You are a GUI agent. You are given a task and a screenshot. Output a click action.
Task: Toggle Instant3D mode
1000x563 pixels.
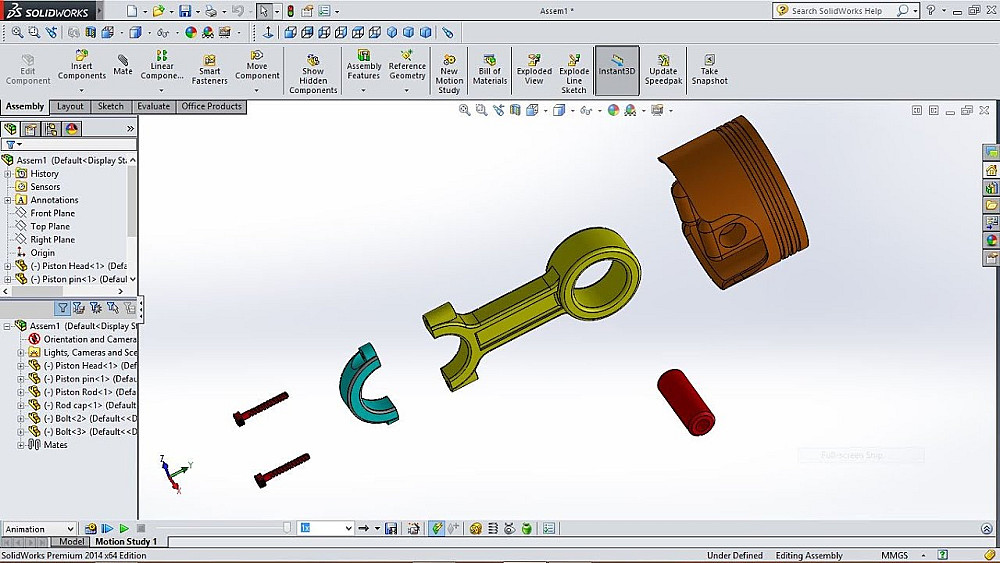point(617,69)
